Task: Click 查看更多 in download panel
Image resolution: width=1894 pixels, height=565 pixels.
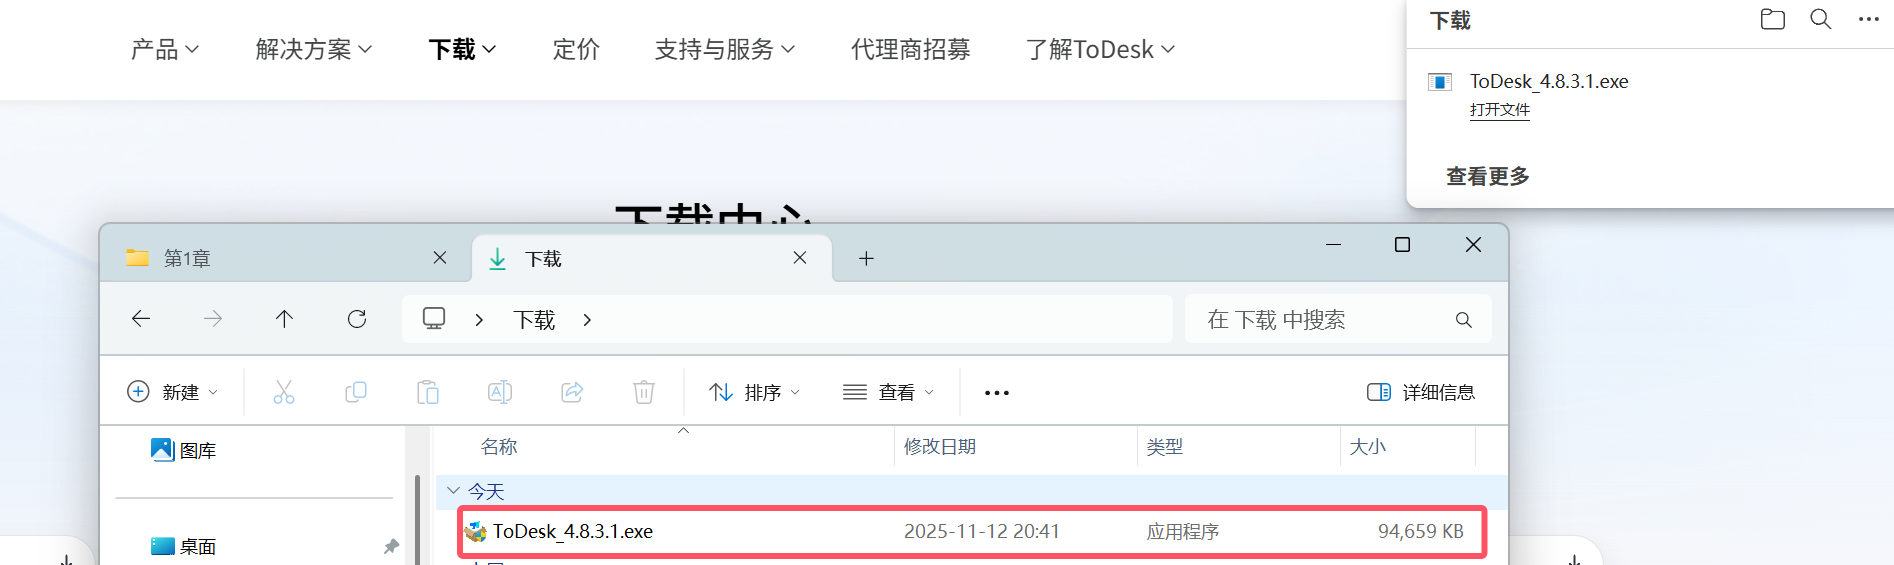Action: click(x=1488, y=176)
